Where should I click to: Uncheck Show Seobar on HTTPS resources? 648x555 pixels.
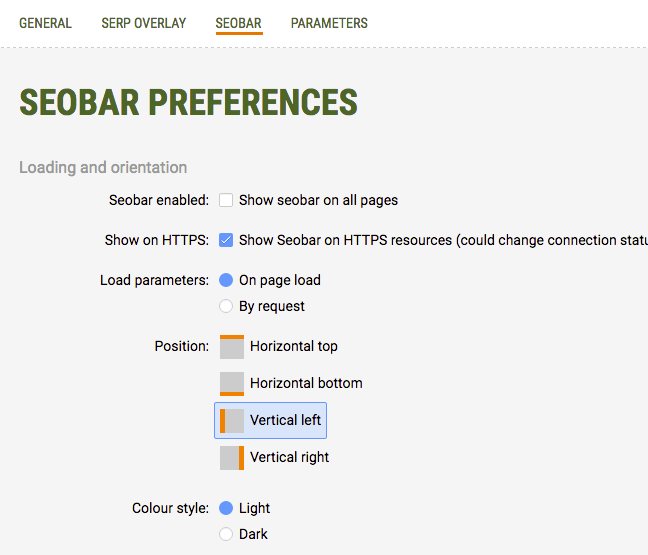coord(226,240)
